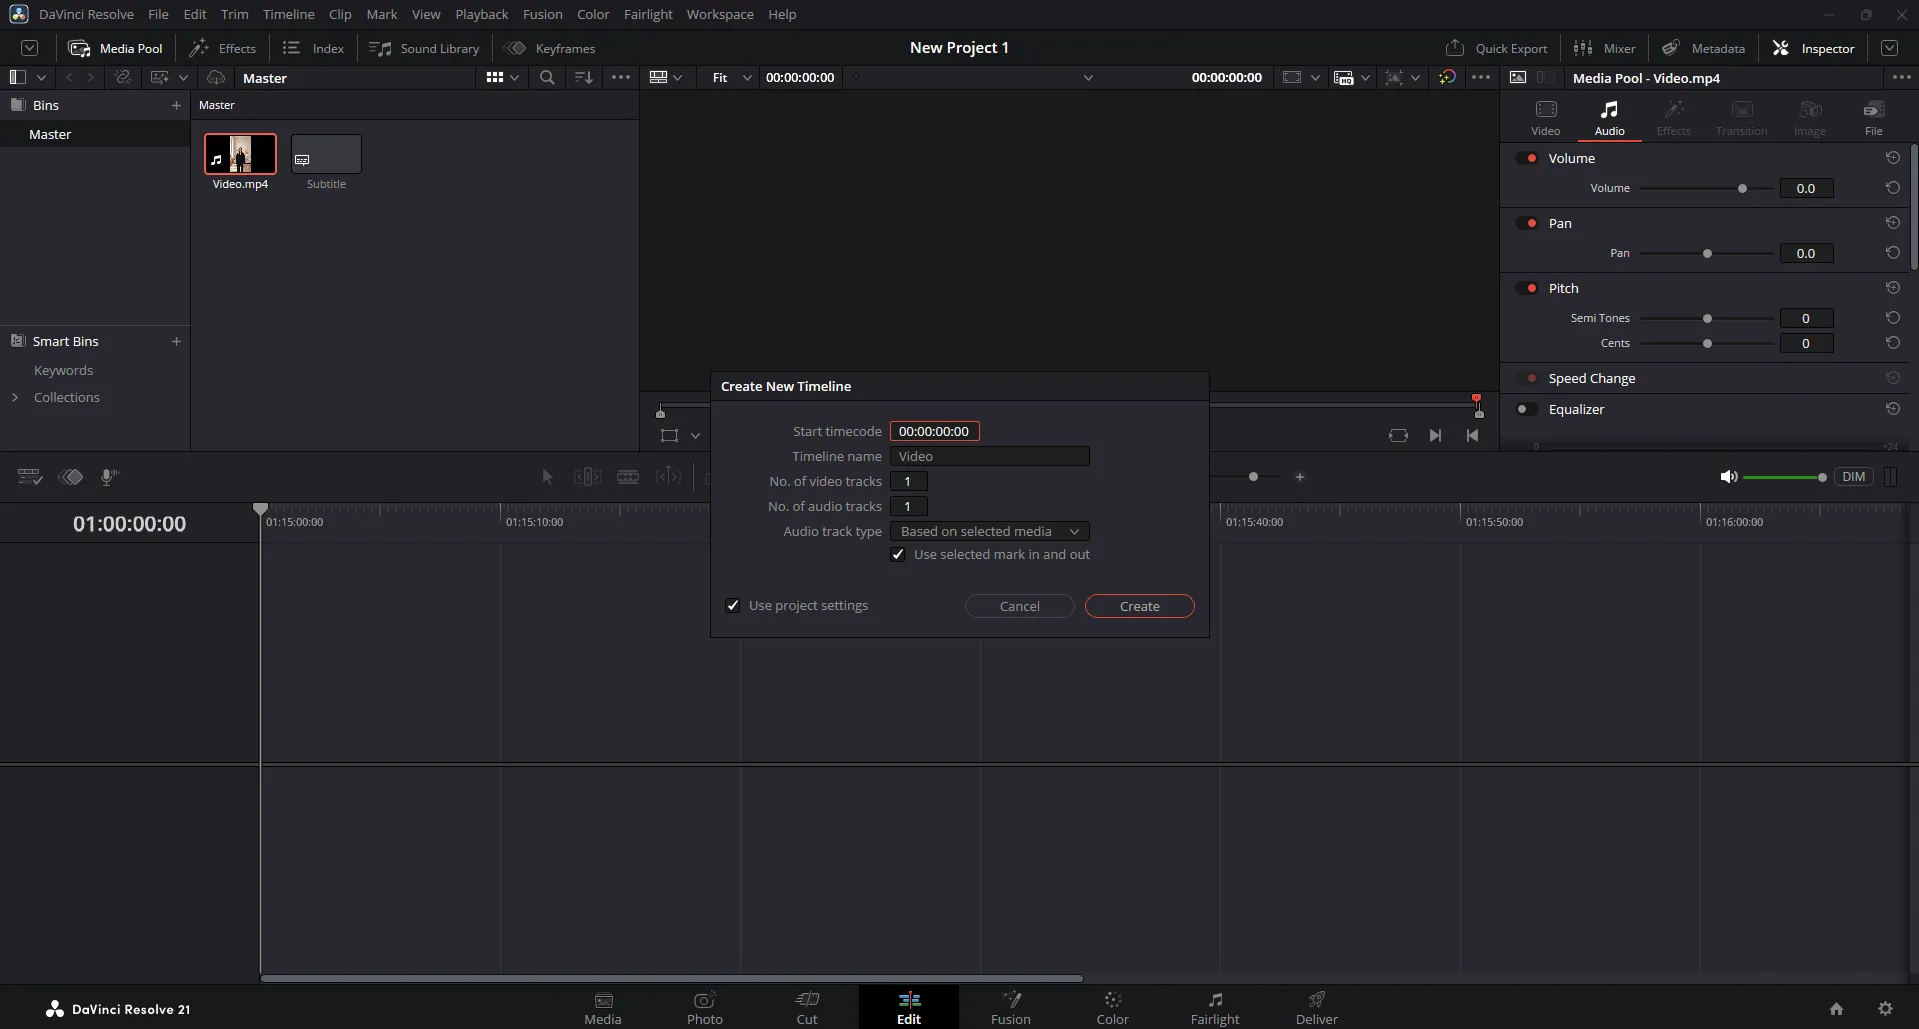Image resolution: width=1919 pixels, height=1029 pixels.
Task: Open the Index panel
Action: (313, 48)
